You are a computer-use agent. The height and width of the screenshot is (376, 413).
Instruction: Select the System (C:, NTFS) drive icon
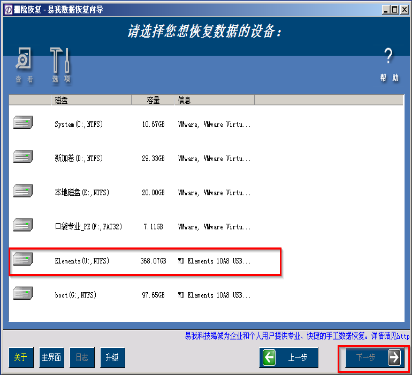(23, 123)
